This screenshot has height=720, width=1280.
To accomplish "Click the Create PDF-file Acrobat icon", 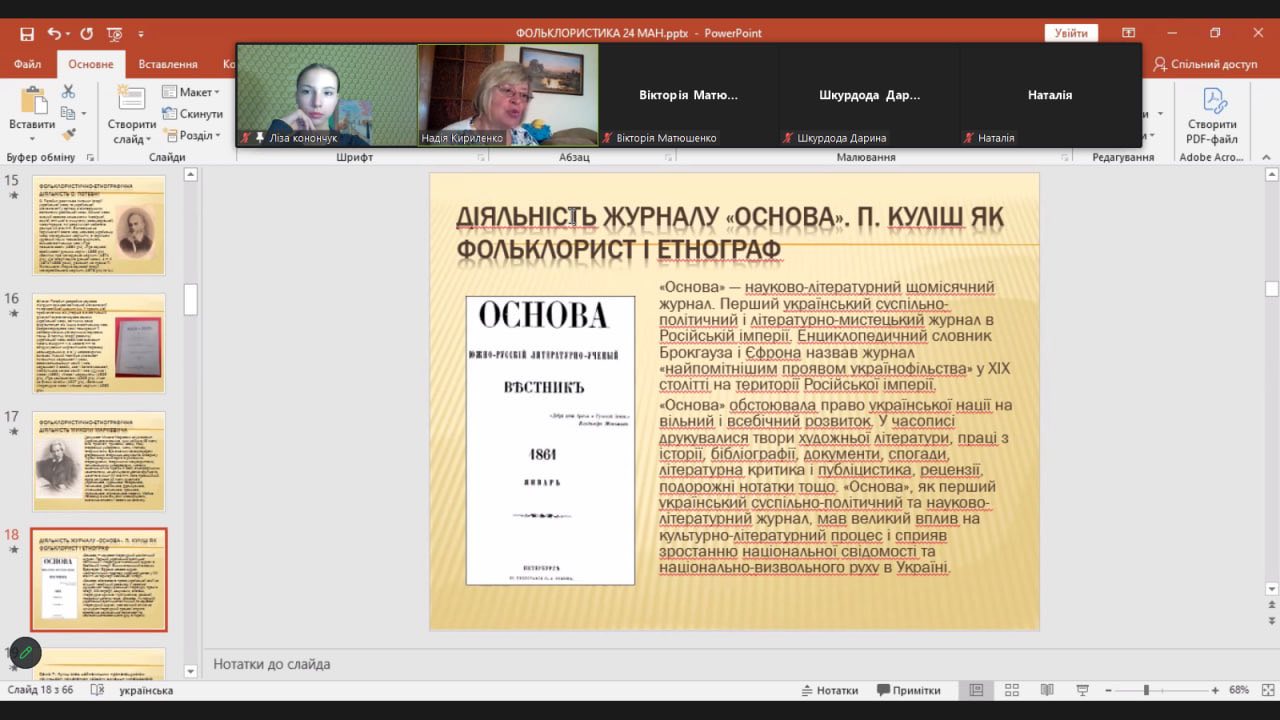I will point(1212,116).
